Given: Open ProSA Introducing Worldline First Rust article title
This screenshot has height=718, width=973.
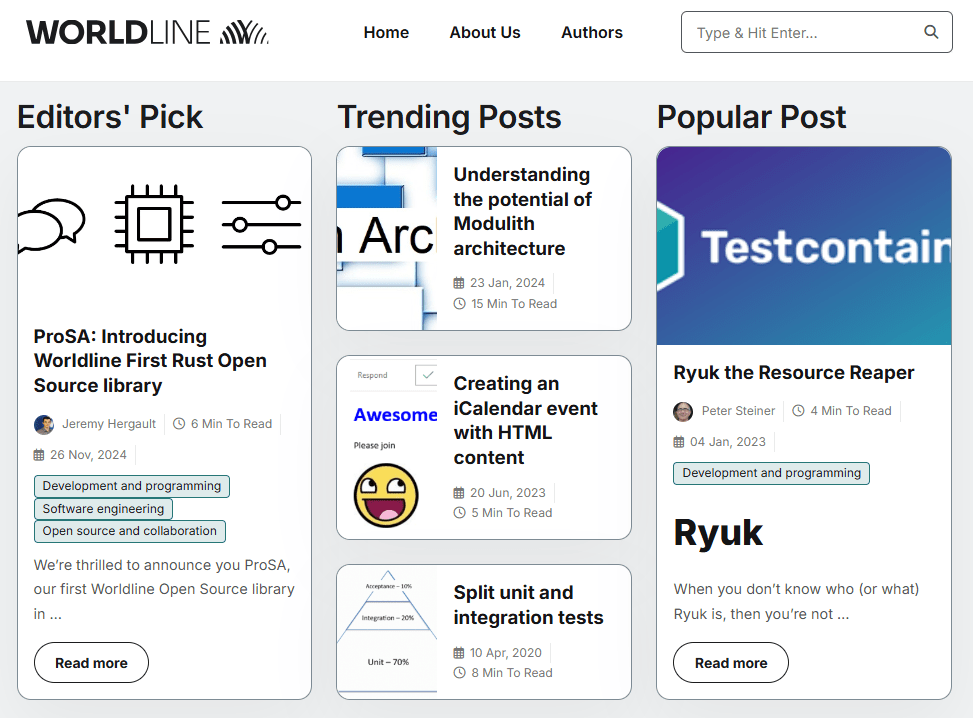Looking at the screenshot, I should 150,361.
